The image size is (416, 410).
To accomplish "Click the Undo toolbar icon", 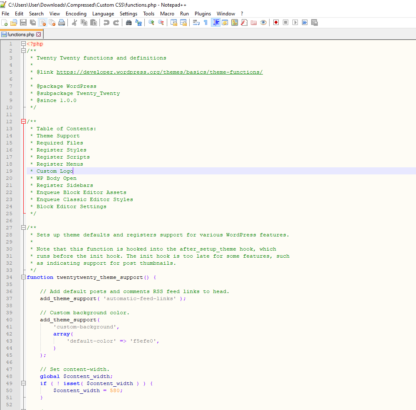I will [106, 23].
